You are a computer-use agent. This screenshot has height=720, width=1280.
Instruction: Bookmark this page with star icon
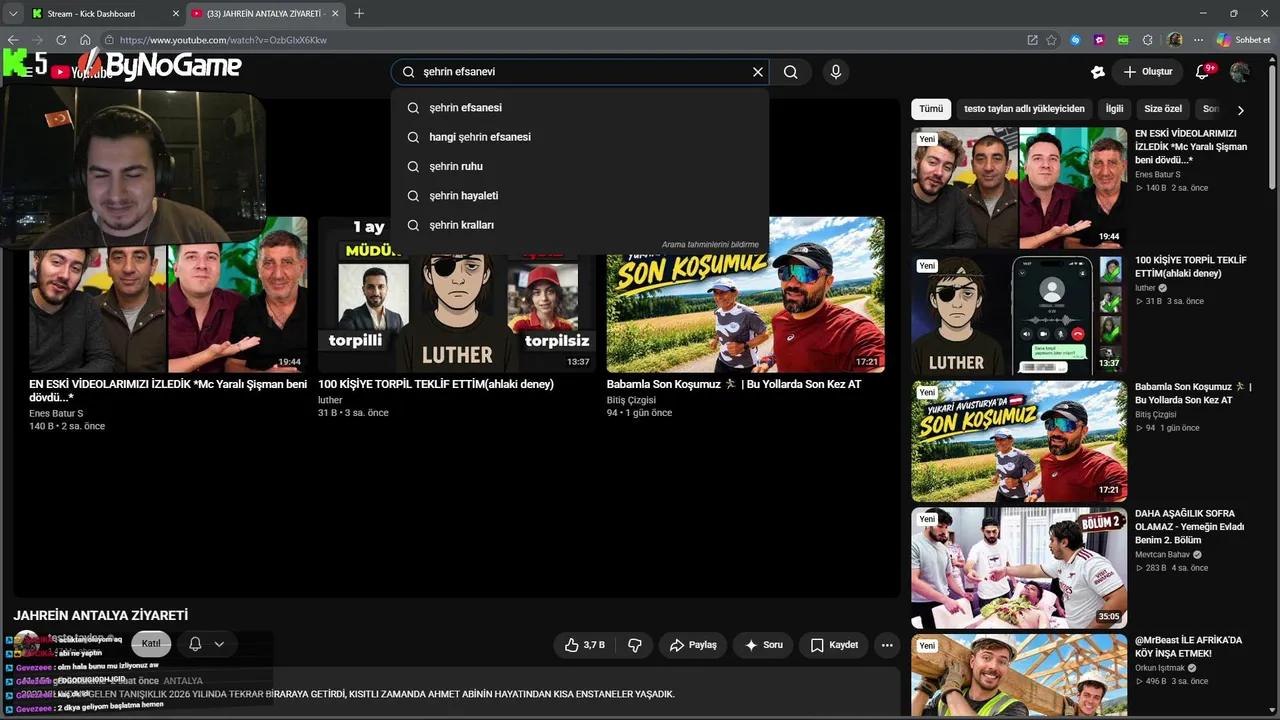(1052, 40)
